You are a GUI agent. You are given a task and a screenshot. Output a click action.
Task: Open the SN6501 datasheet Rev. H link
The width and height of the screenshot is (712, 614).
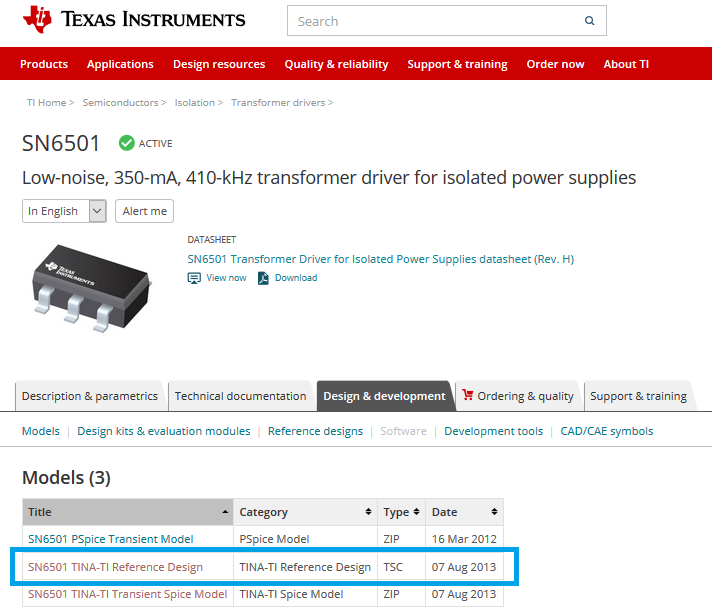point(381,259)
